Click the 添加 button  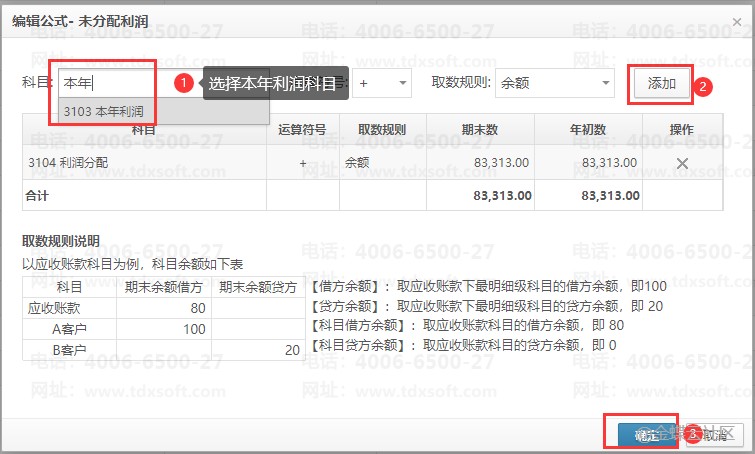661,84
